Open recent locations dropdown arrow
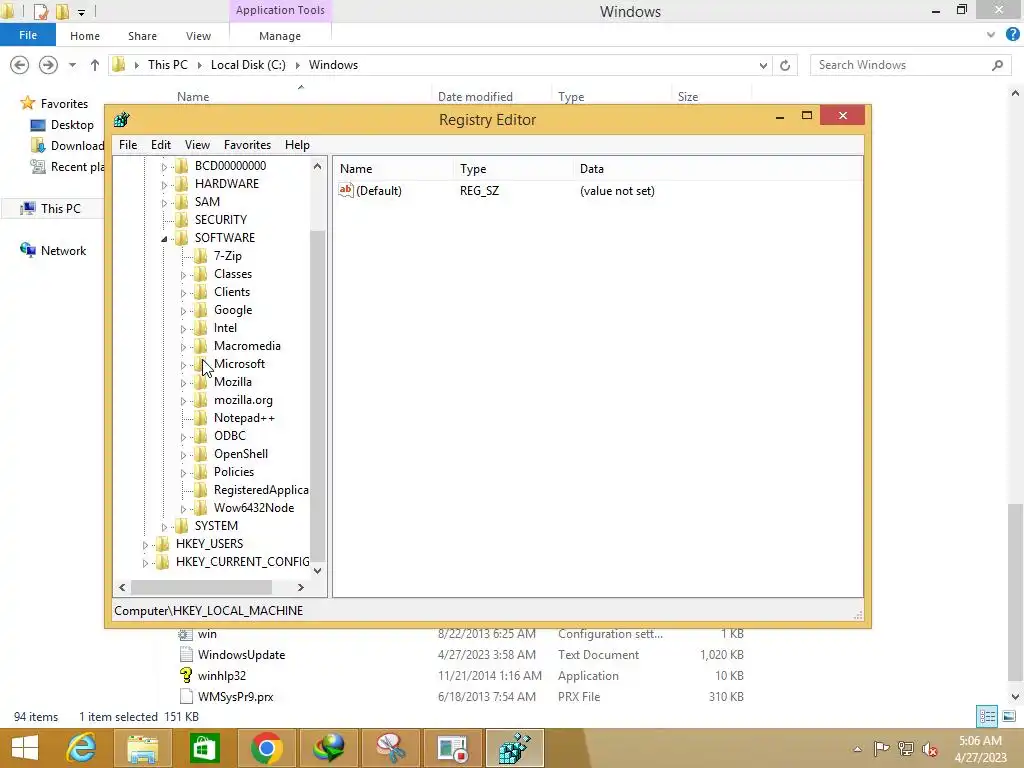Viewport: 1024px width, 768px height. [72, 65]
